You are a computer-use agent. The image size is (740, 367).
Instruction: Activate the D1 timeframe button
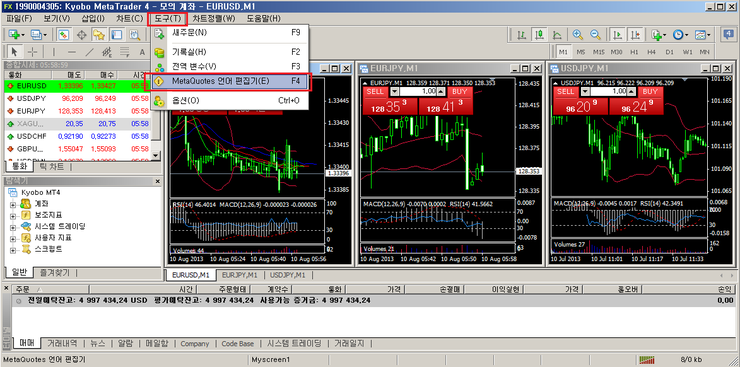(669, 52)
